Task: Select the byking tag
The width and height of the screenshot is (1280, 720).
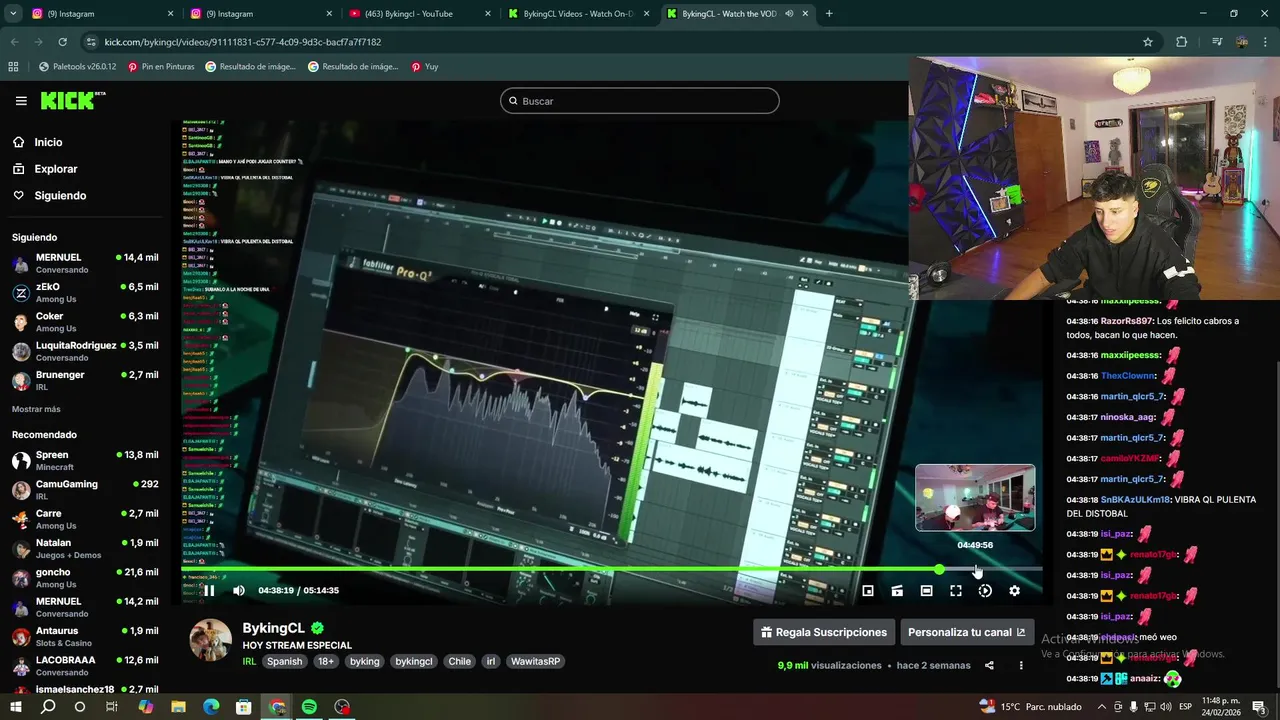Action: tap(365, 661)
